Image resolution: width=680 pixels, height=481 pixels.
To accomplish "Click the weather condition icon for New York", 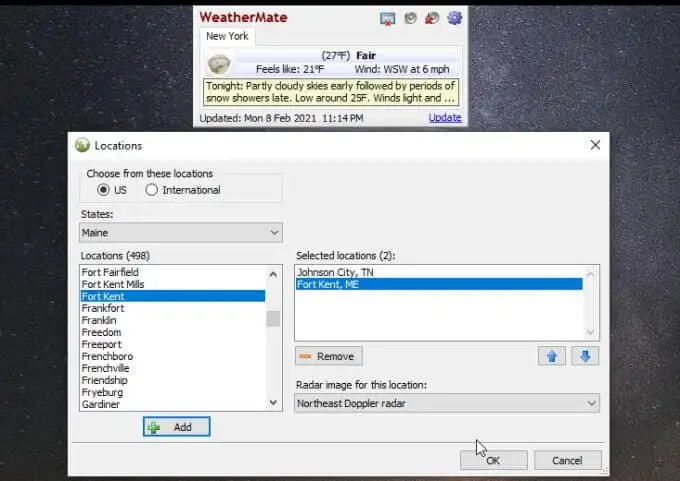I will 219,64.
